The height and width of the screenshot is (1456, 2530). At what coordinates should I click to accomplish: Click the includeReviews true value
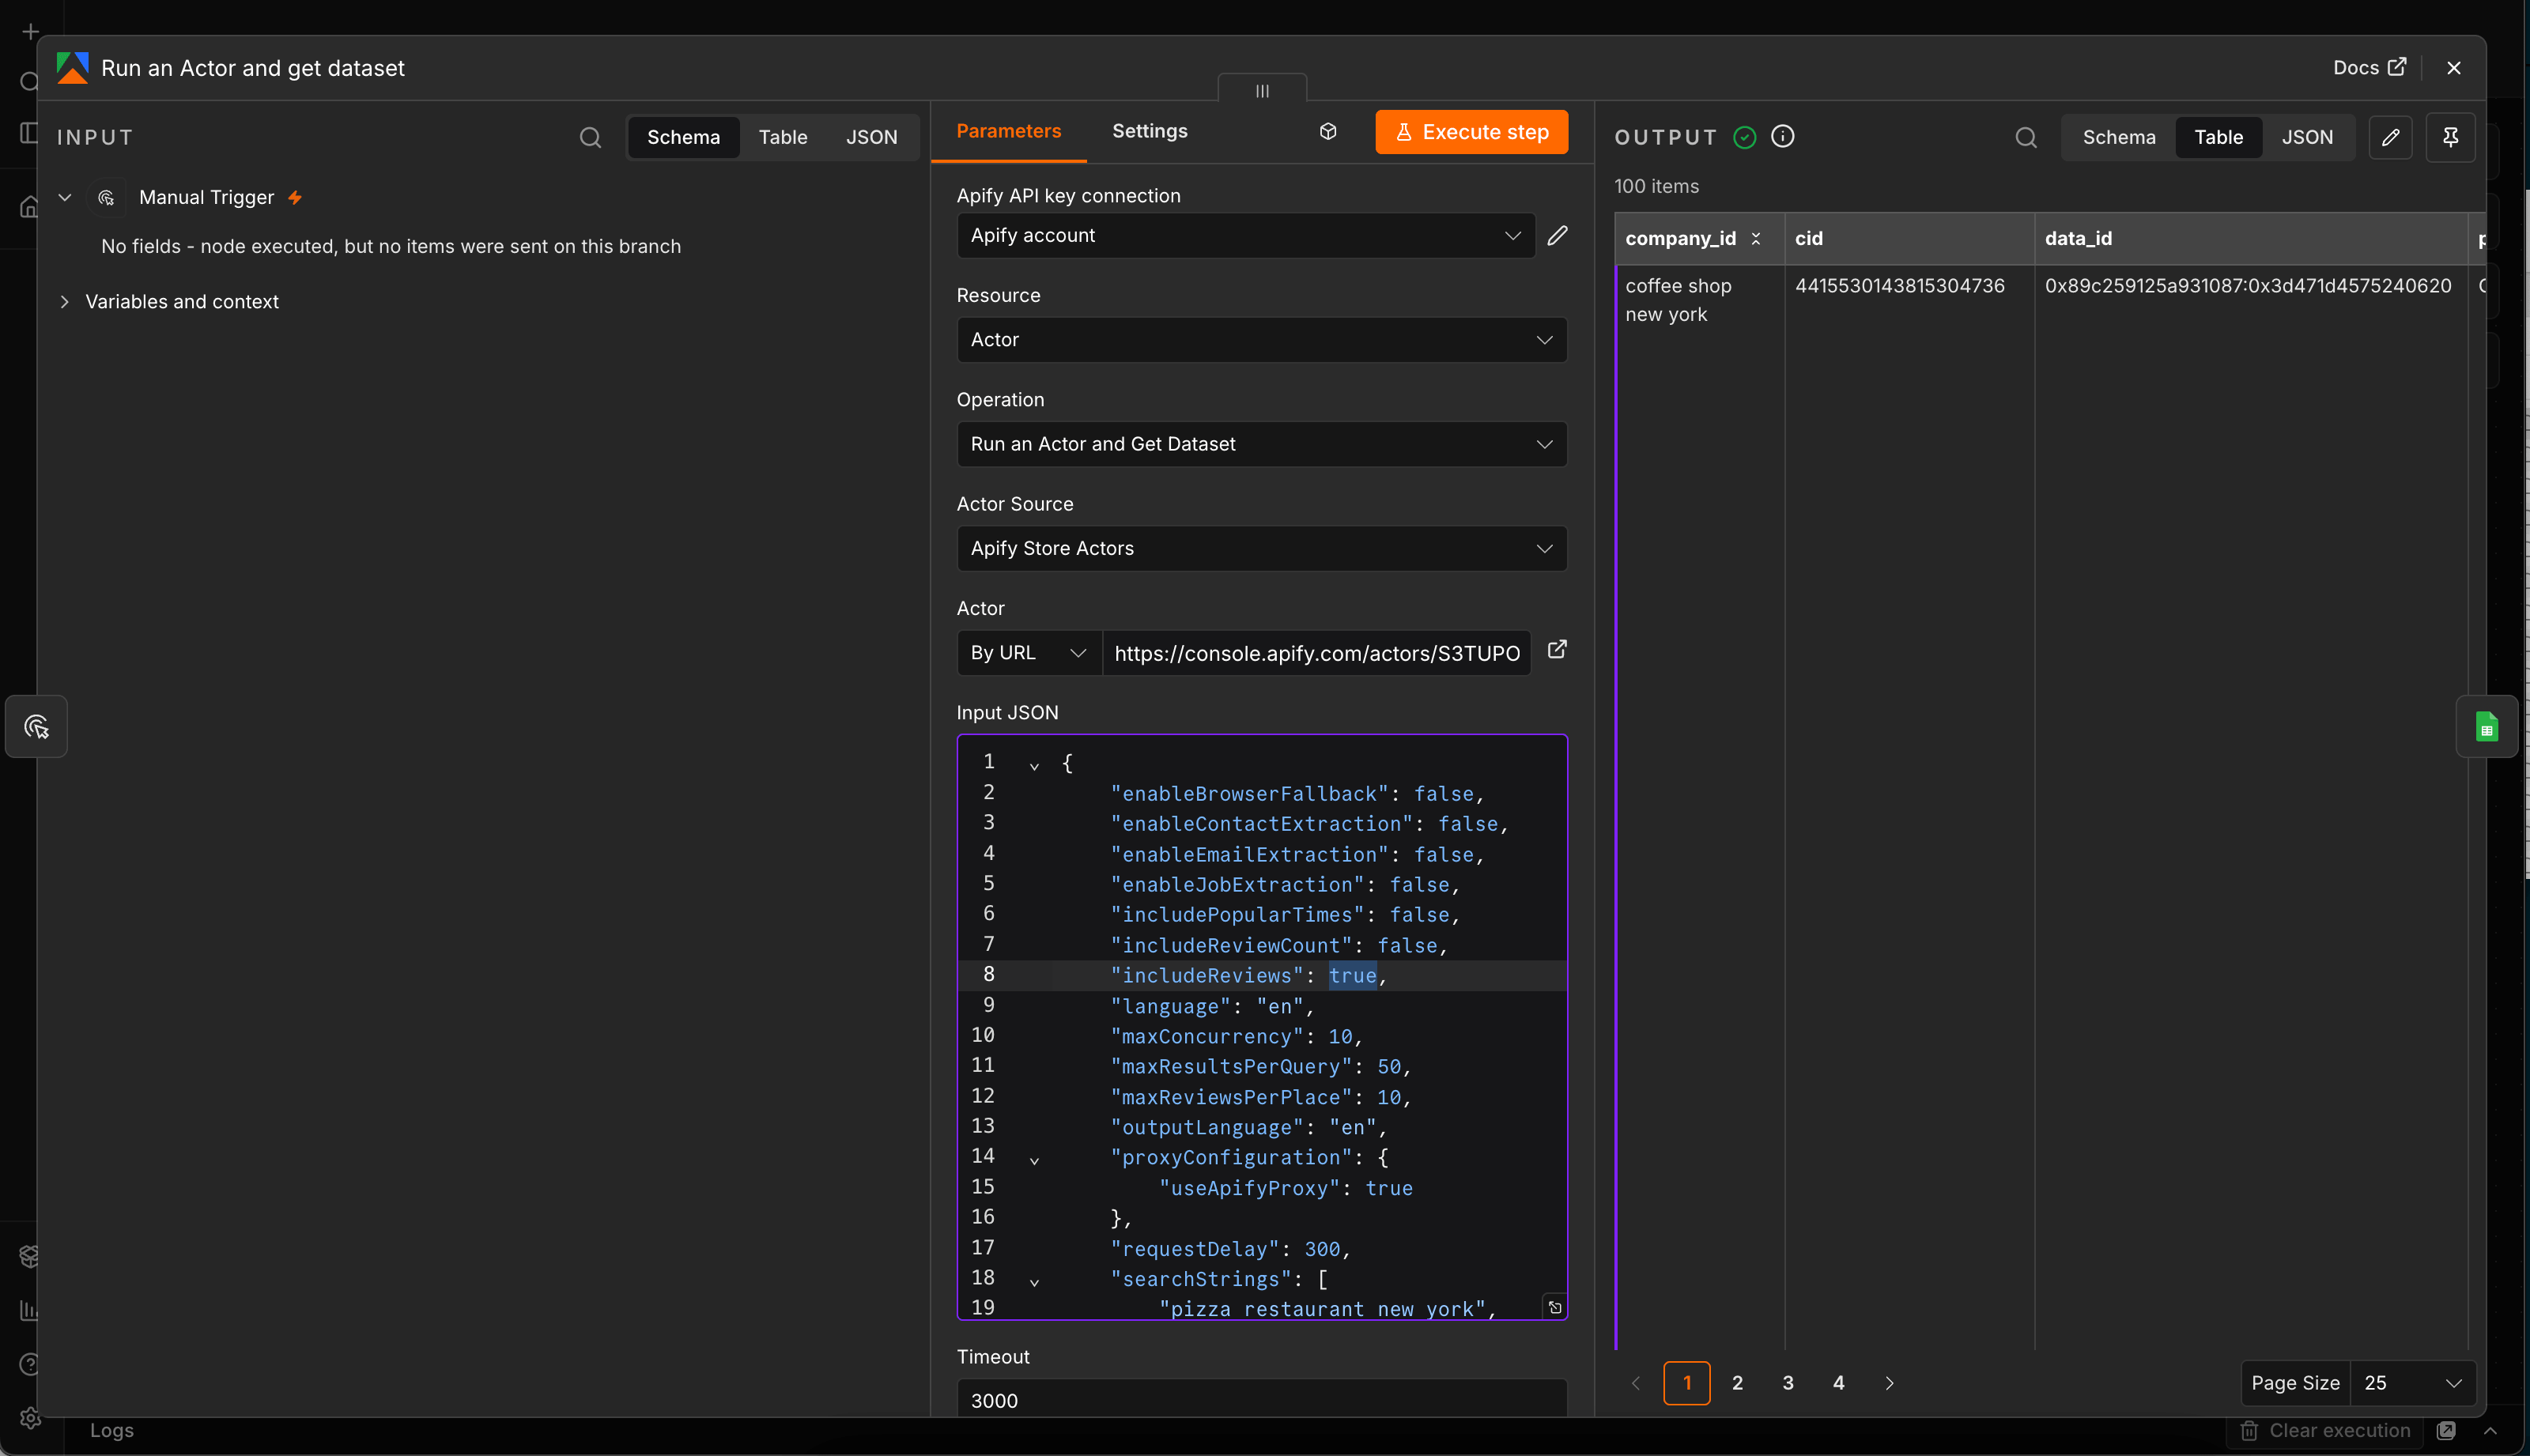point(1352,975)
